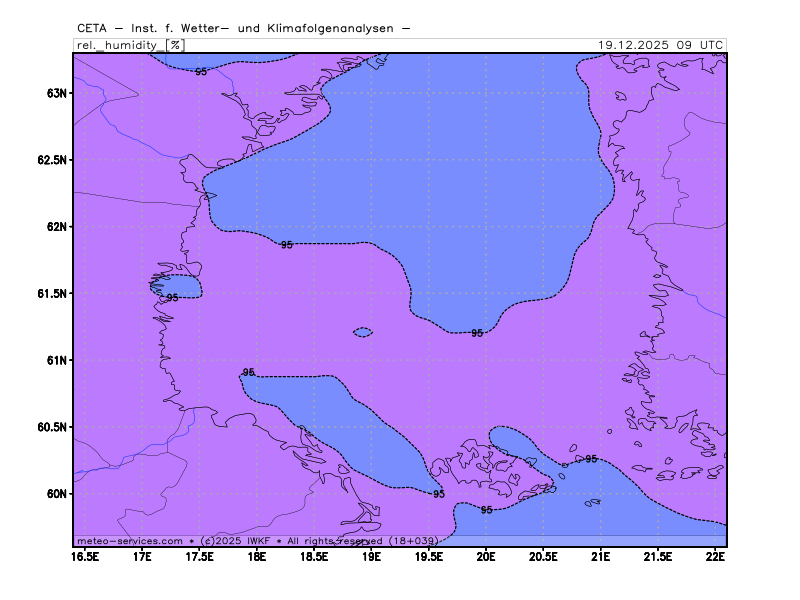Click the 22E longitude axis label
Viewport: 800px width, 600px height.
click(715, 556)
